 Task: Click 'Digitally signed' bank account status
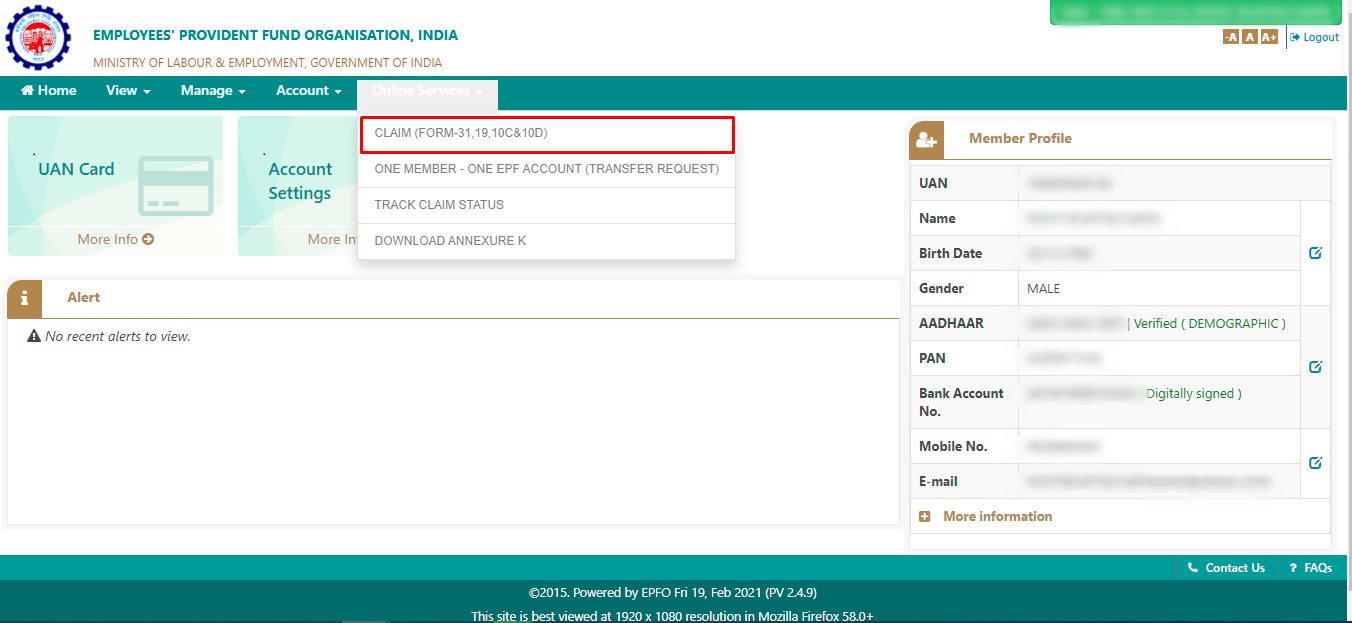pyautogui.click(x=1194, y=393)
